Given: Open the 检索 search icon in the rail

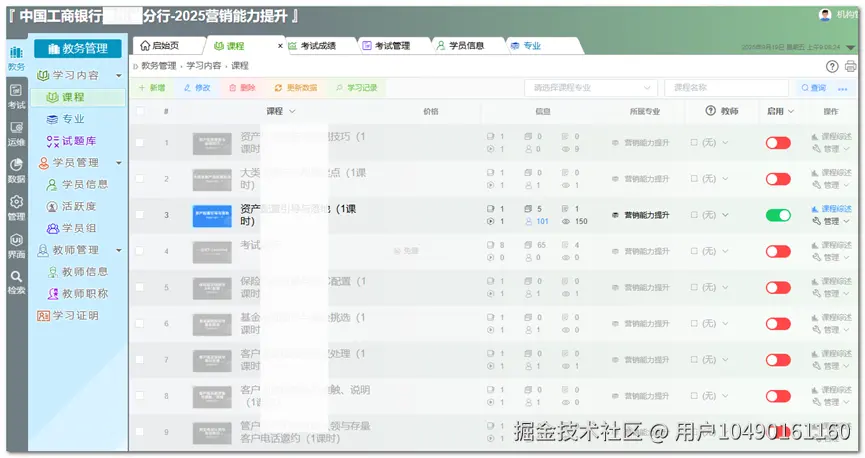Looking at the screenshot, I should pos(17,283).
